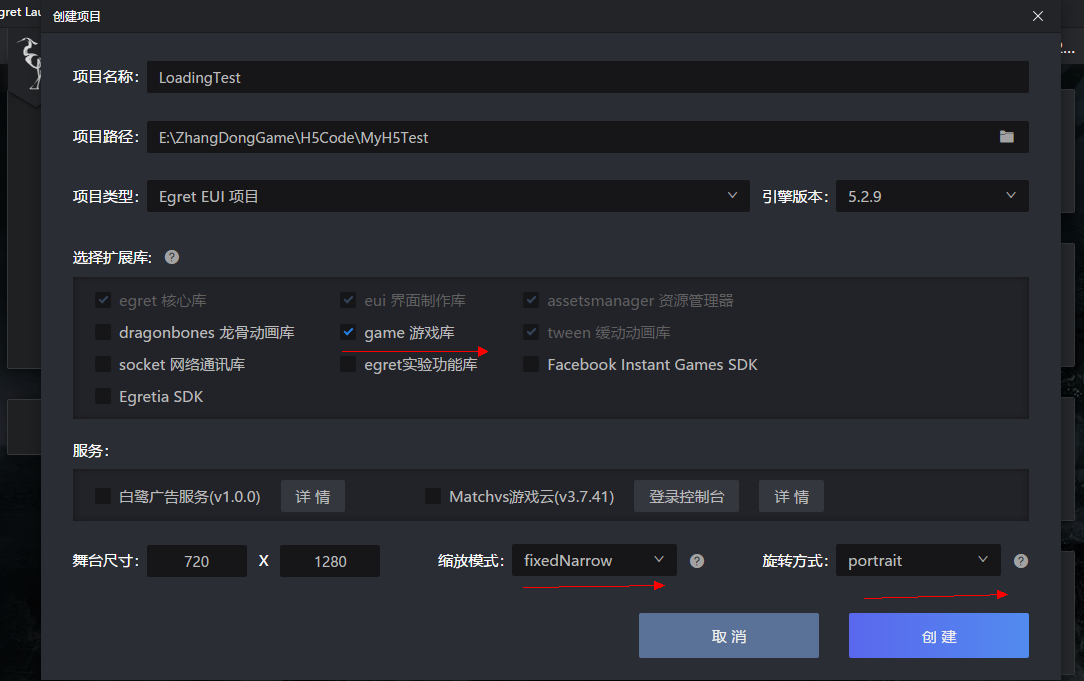Click the folder browse icon for project path
The width and height of the screenshot is (1084, 681).
tap(1007, 137)
